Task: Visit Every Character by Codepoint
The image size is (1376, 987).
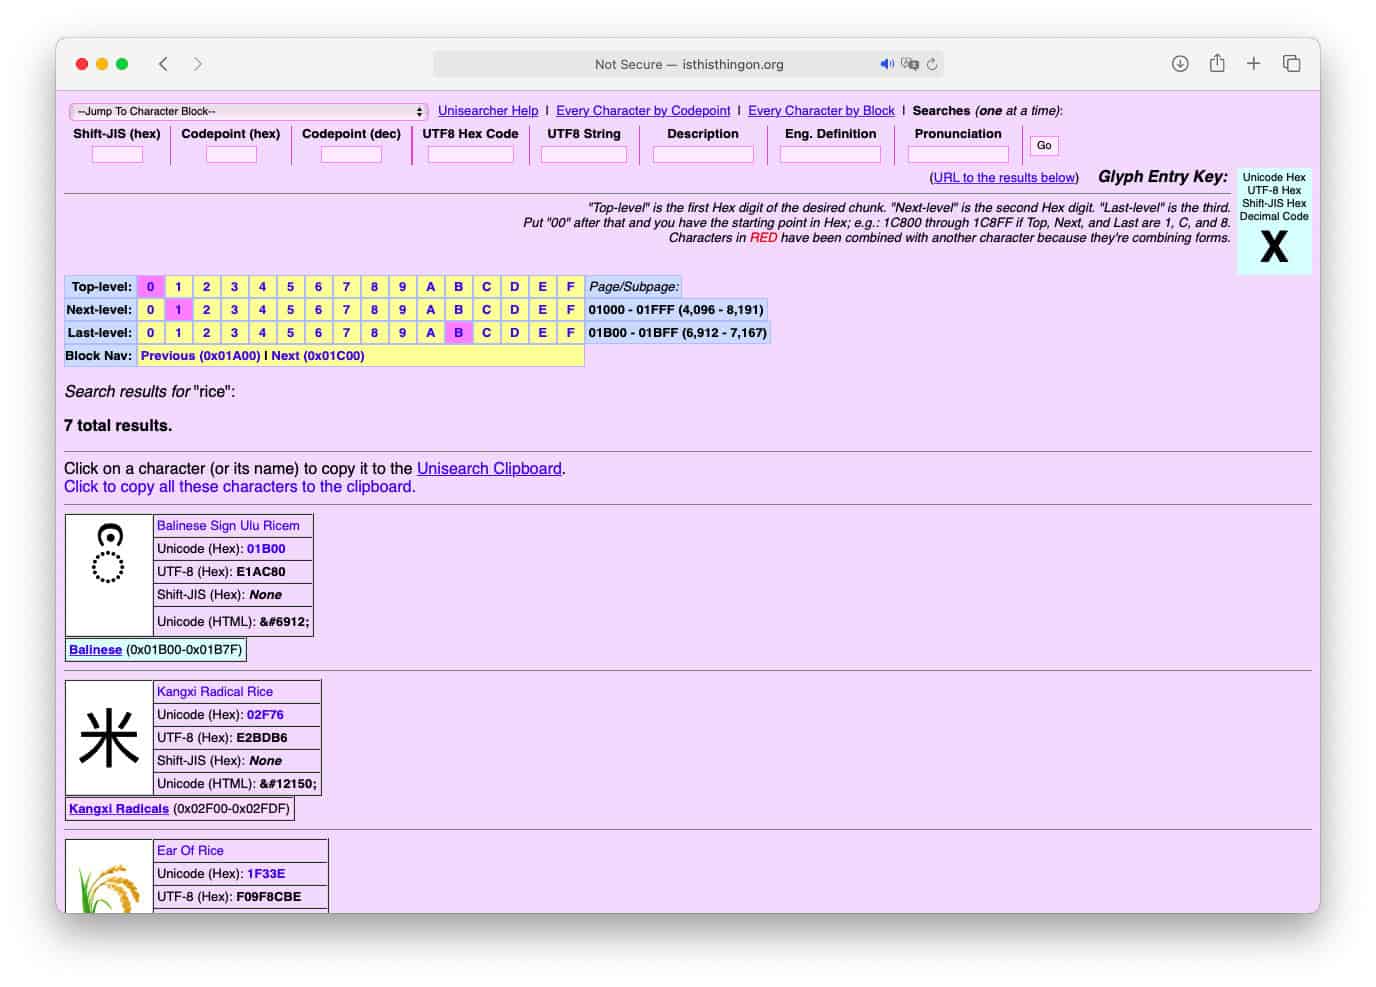Action: [x=642, y=110]
